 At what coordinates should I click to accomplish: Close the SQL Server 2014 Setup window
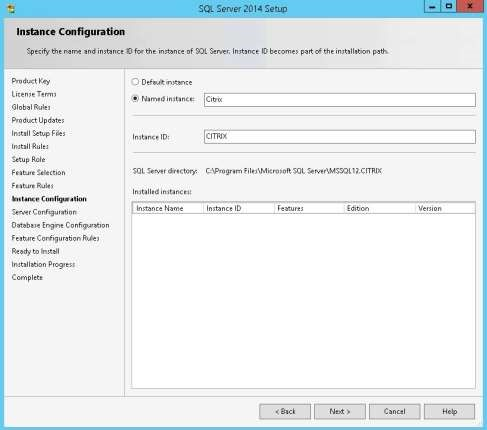[470, 7]
